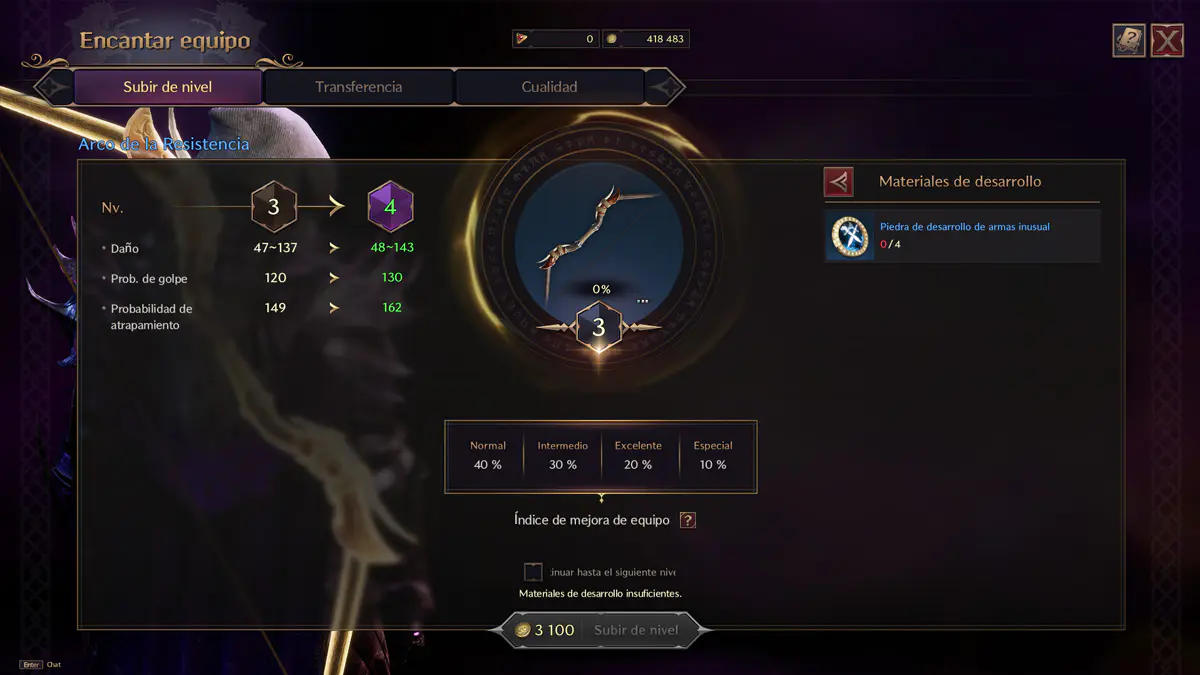Click the right tab navigation arrow
1200x675 pixels.
coord(666,87)
